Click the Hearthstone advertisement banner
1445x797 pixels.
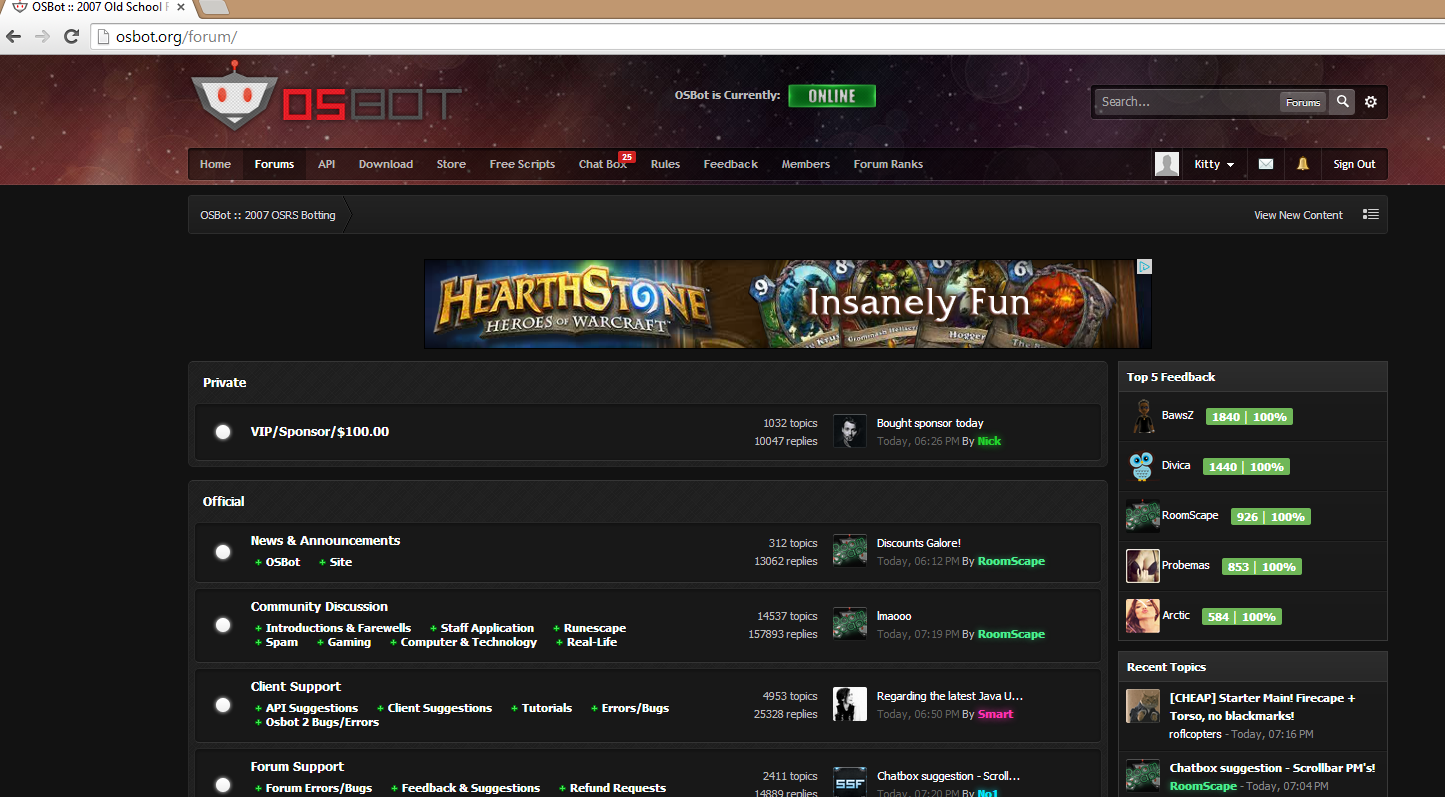[x=788, y=304]
